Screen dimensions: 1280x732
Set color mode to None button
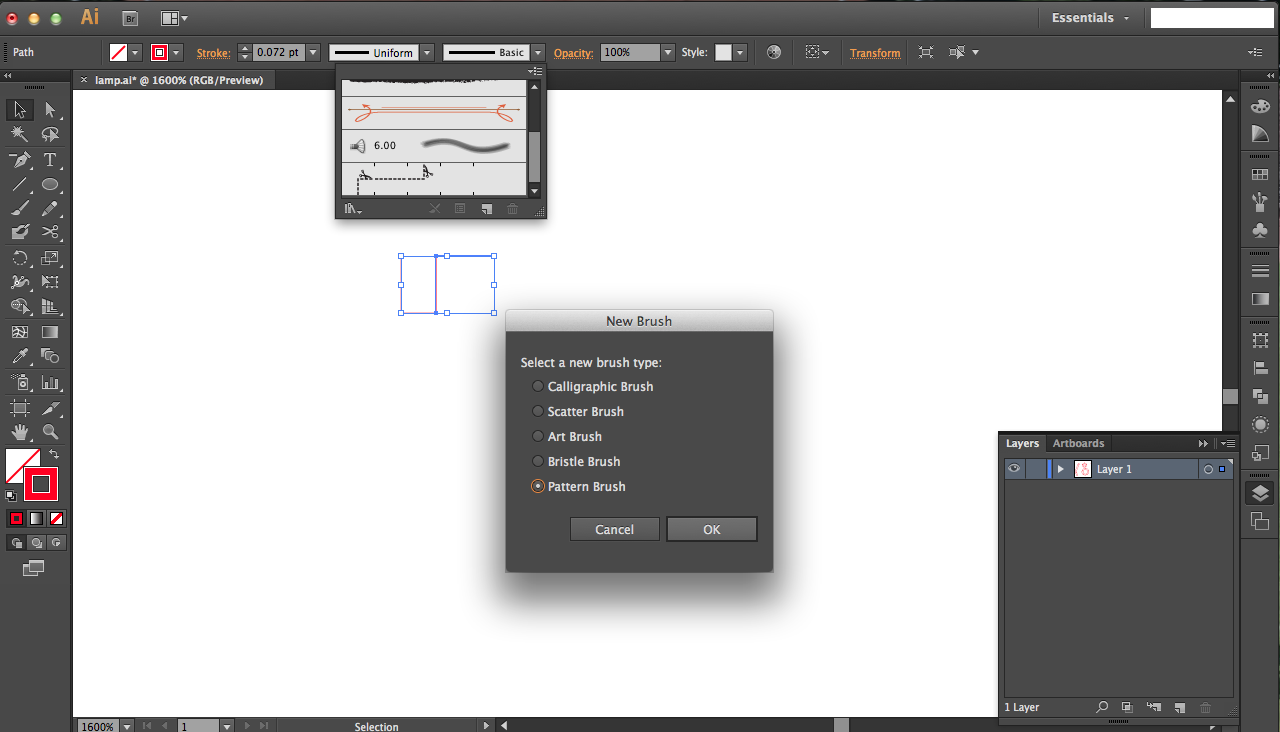[57, 518]
